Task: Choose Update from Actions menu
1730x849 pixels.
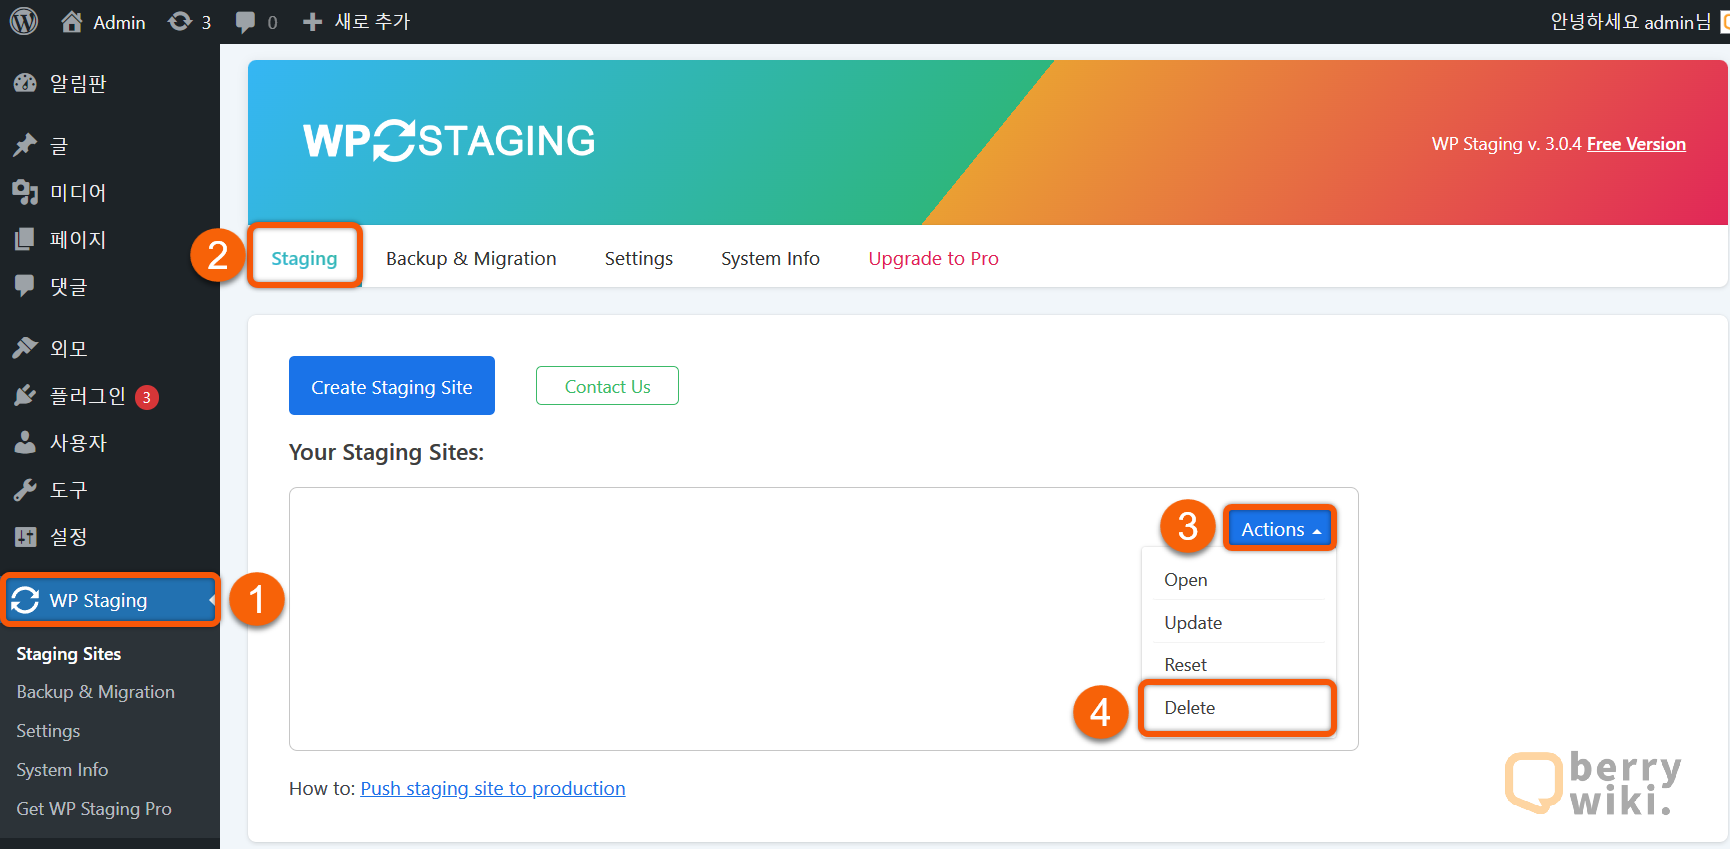Action: [x=1238, y=622]
